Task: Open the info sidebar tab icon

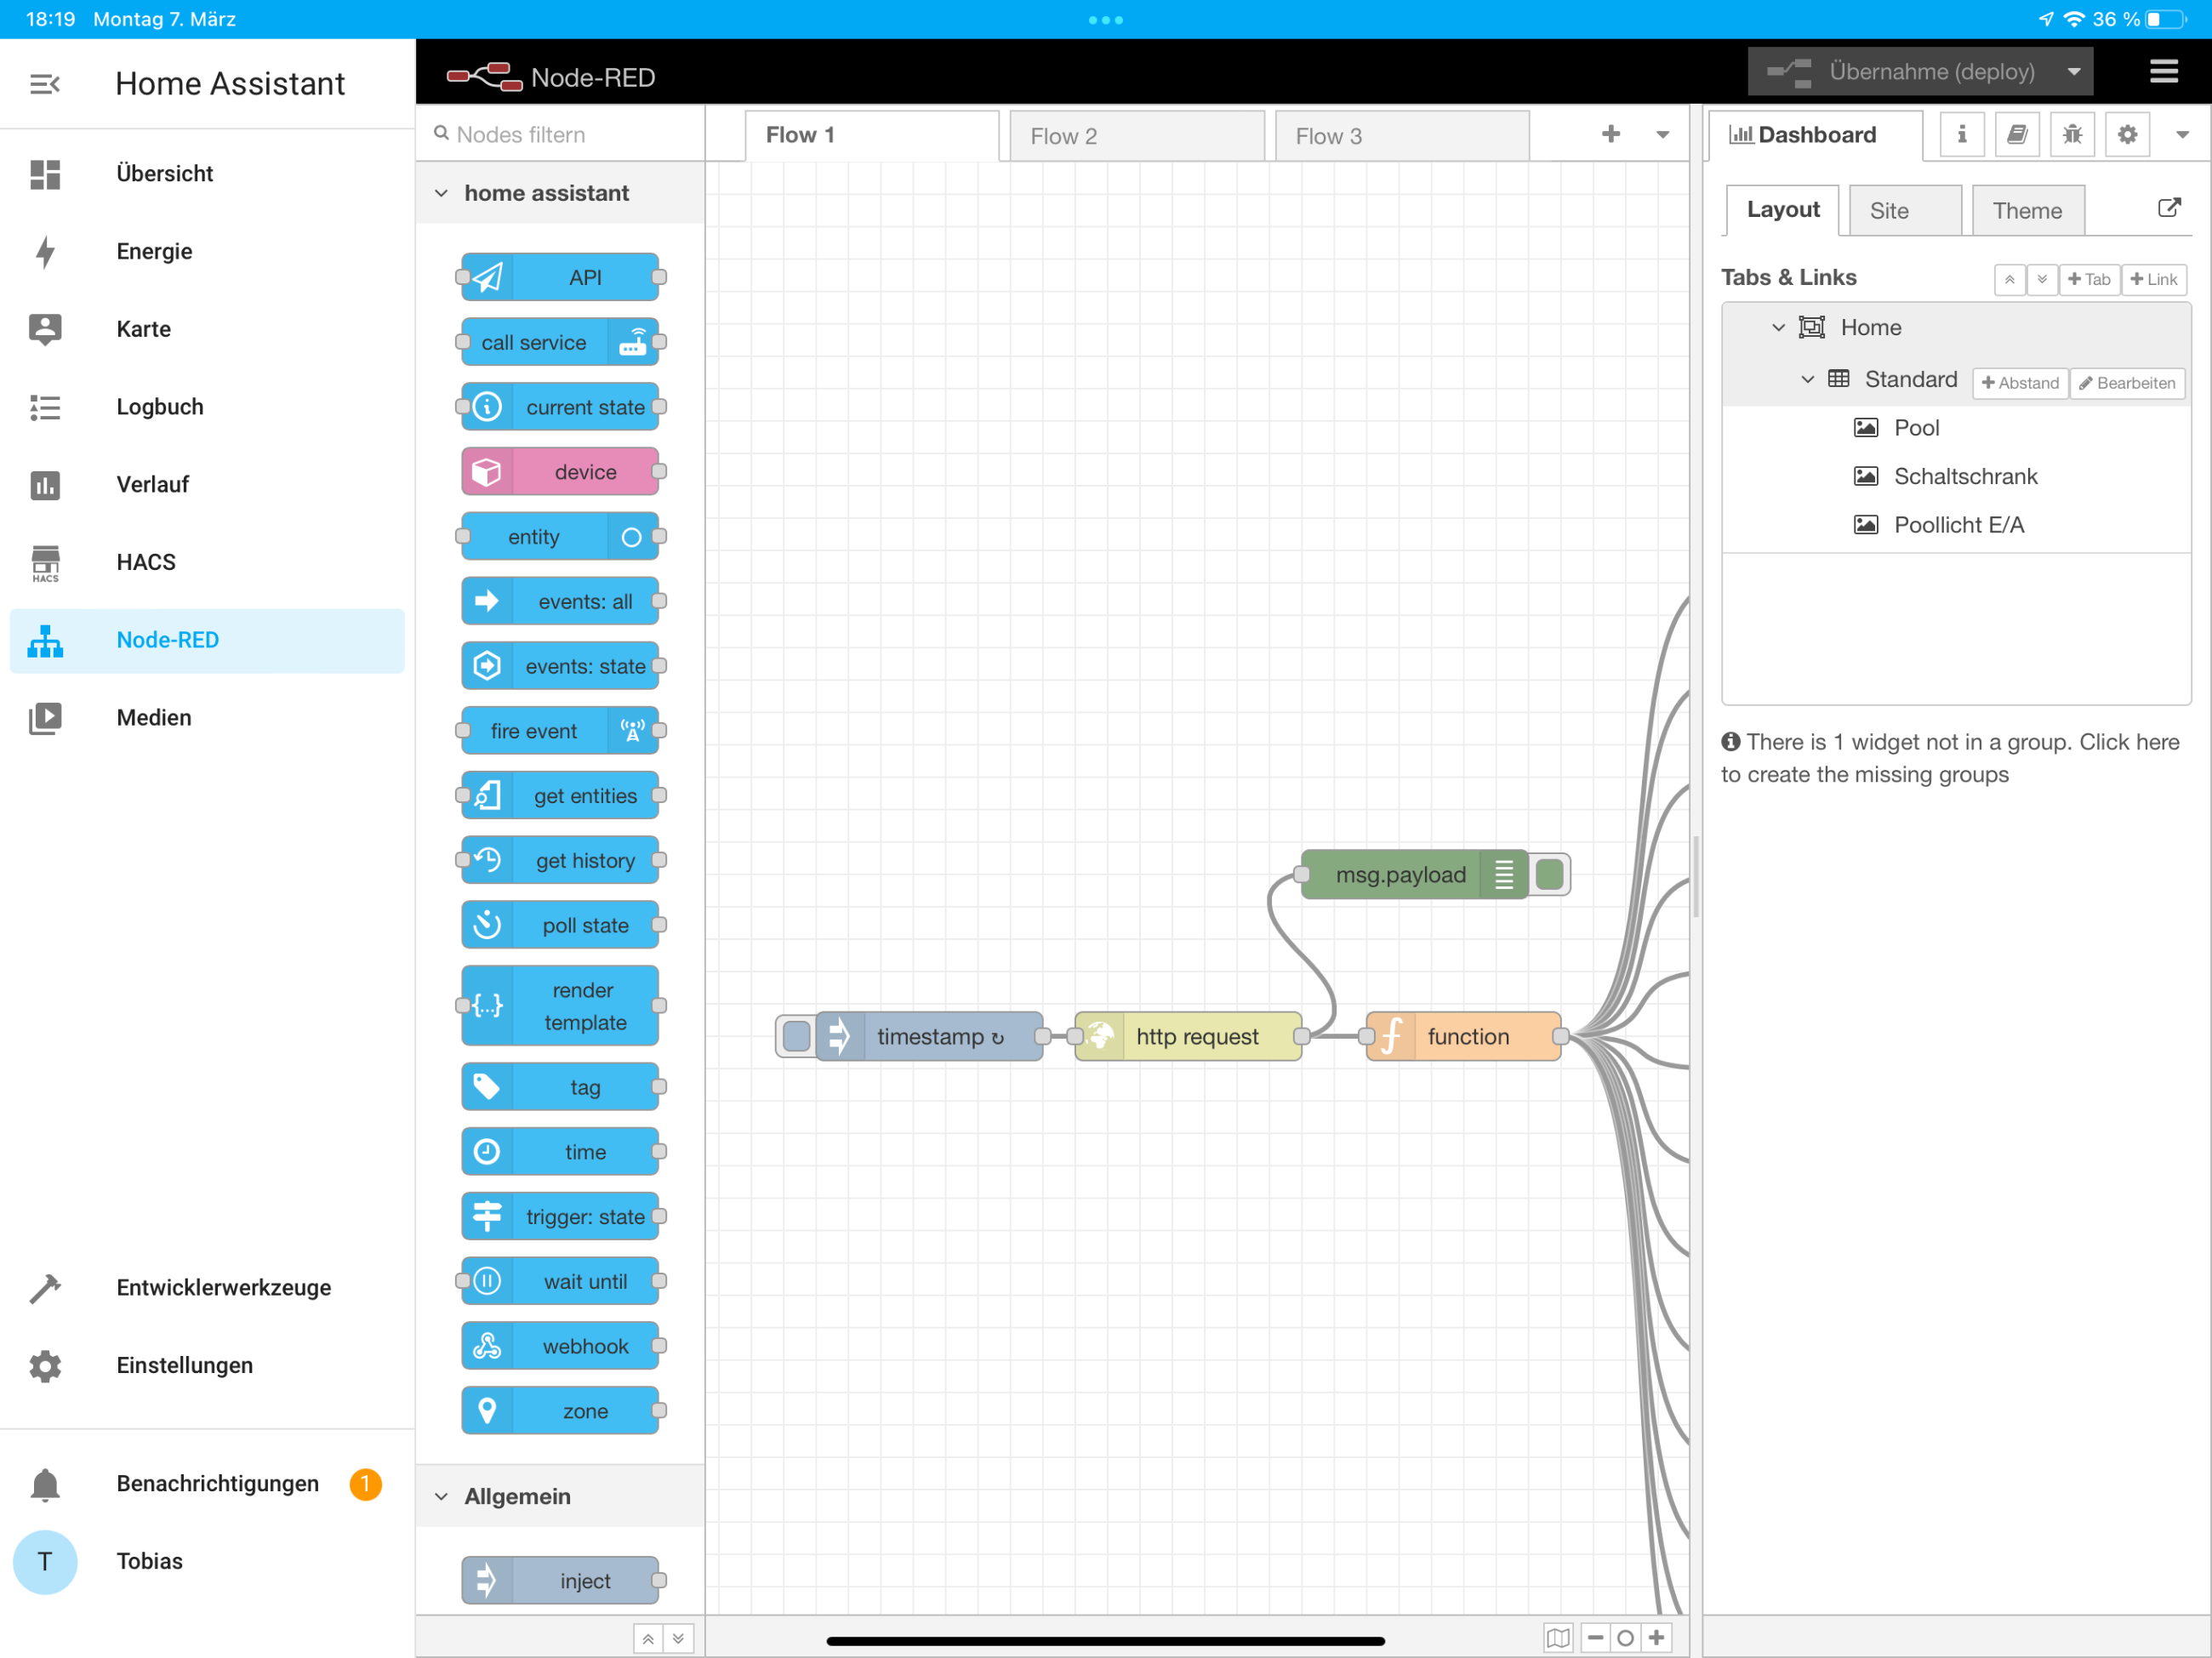Action: pyautogui.click(x=1962, y=135)
